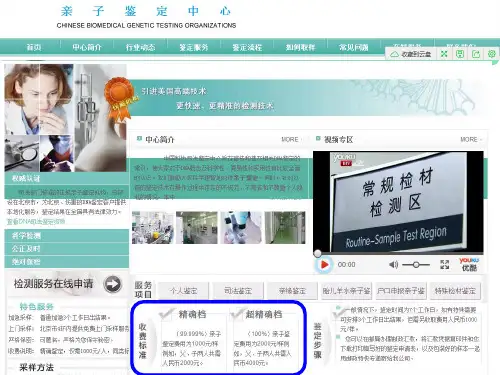The width and height of the screenshot is (500, 375).
Task: Click MORE next to 视频专区 heading
Action: click(469, 139)
